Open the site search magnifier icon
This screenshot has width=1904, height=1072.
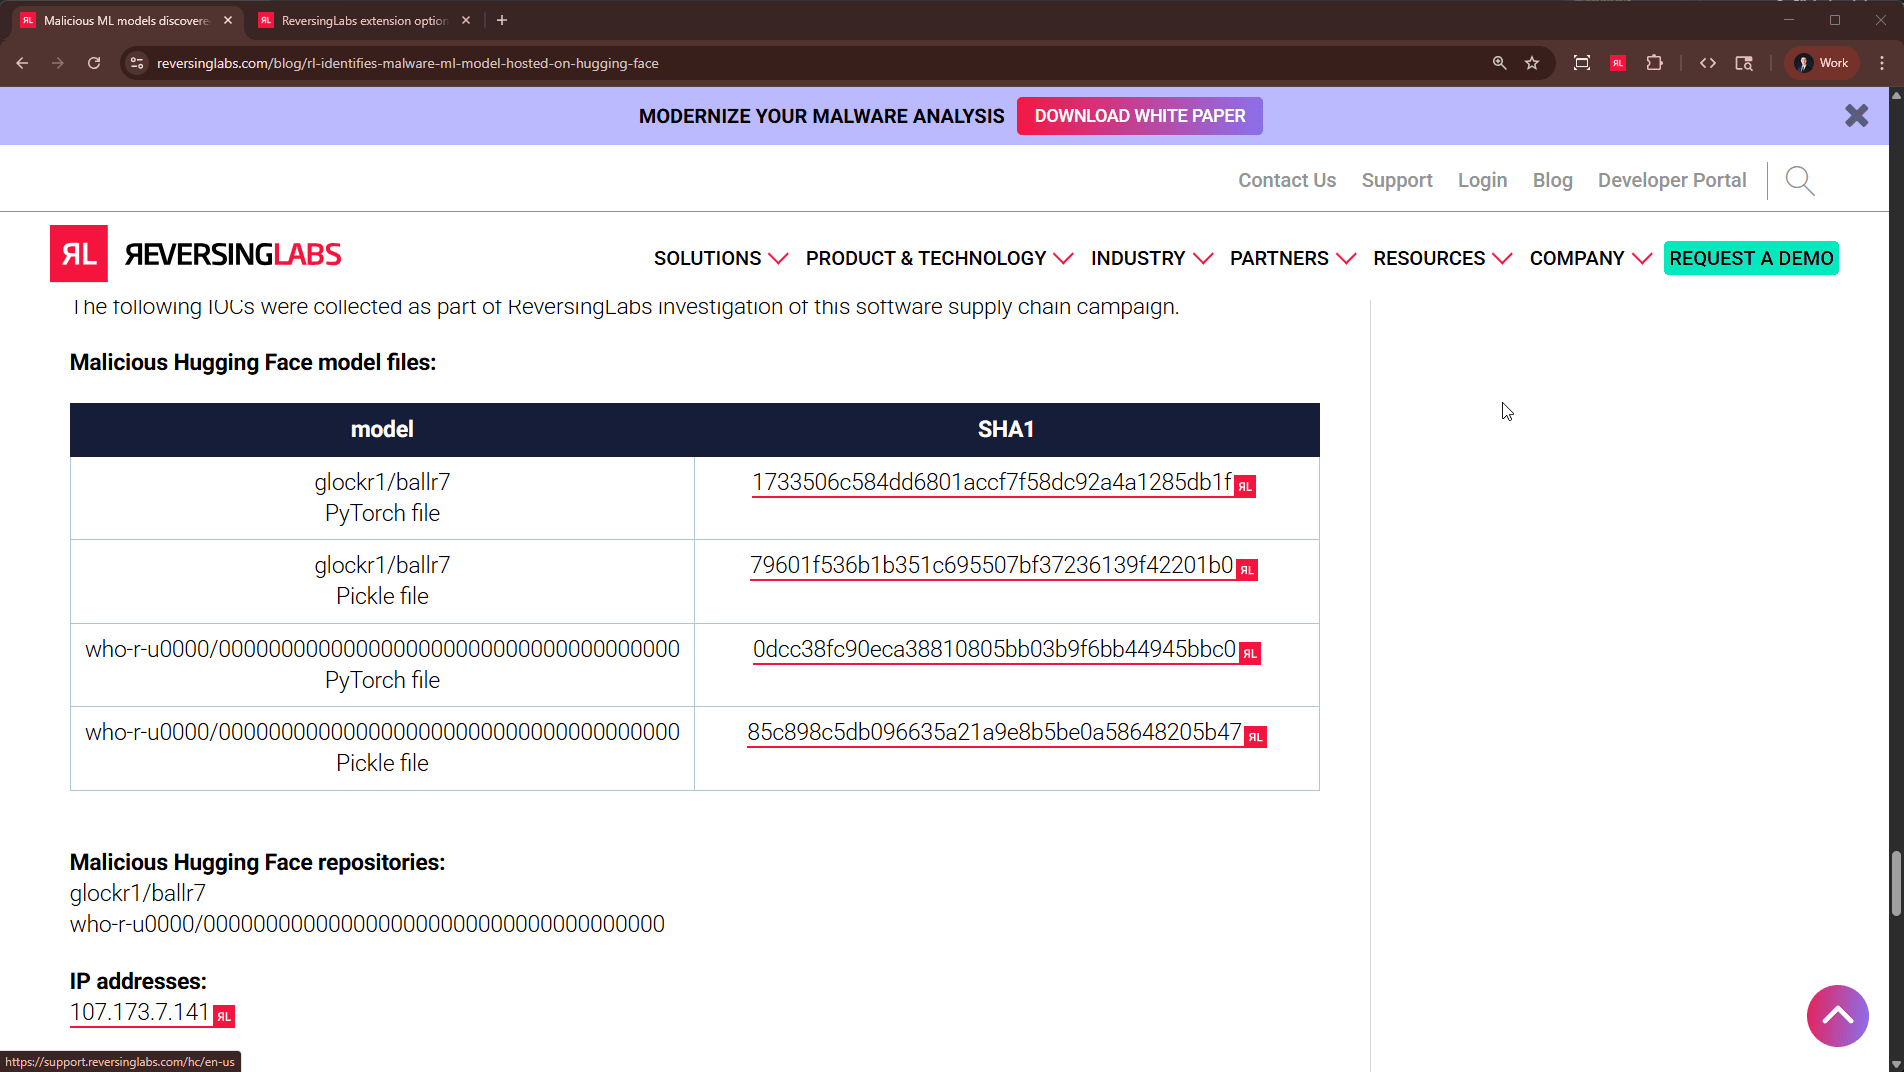pos(1800,181)
